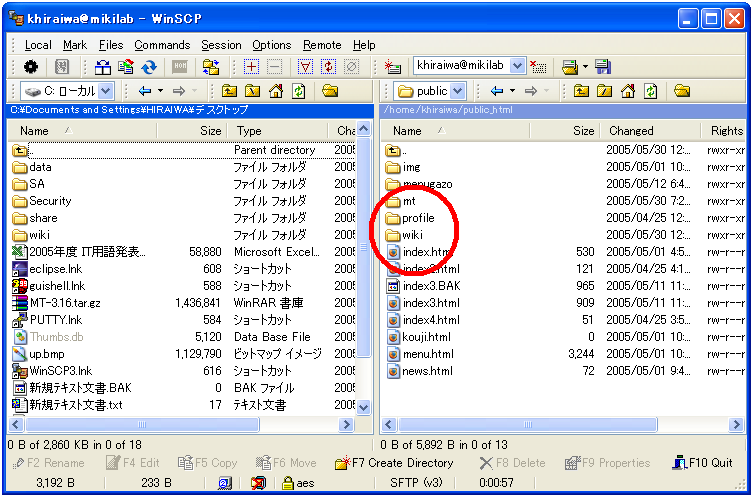Viewport: 751px width, 498px height.
Task: Go to remote parent directory icon
Action: pyautogui.click(x=581, y=91)
